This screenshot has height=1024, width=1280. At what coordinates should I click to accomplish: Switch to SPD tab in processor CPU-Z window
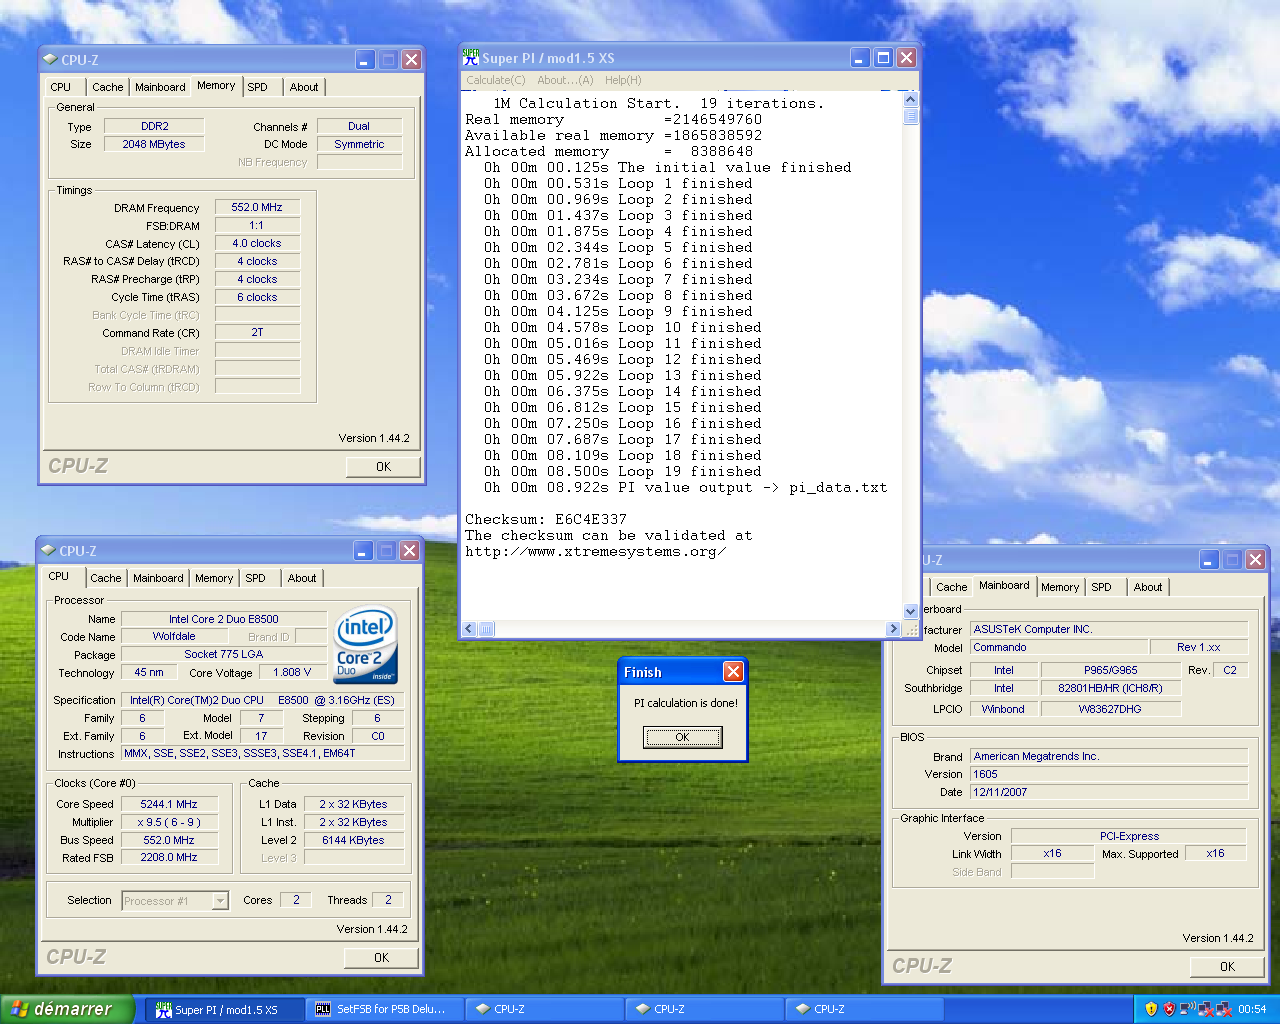tap(256, 578)
